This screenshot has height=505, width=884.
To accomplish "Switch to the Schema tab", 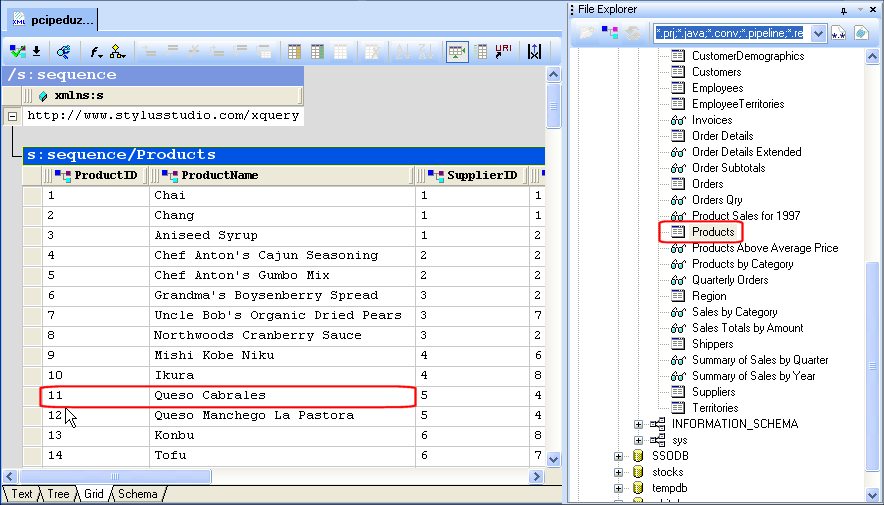I will [137, 494].
